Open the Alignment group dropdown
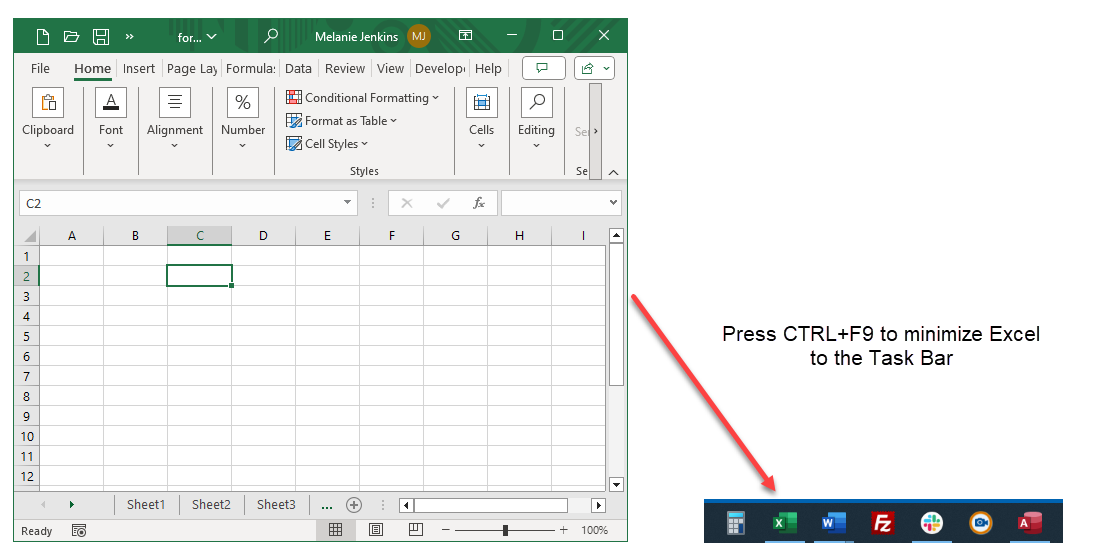 [175, 119]
